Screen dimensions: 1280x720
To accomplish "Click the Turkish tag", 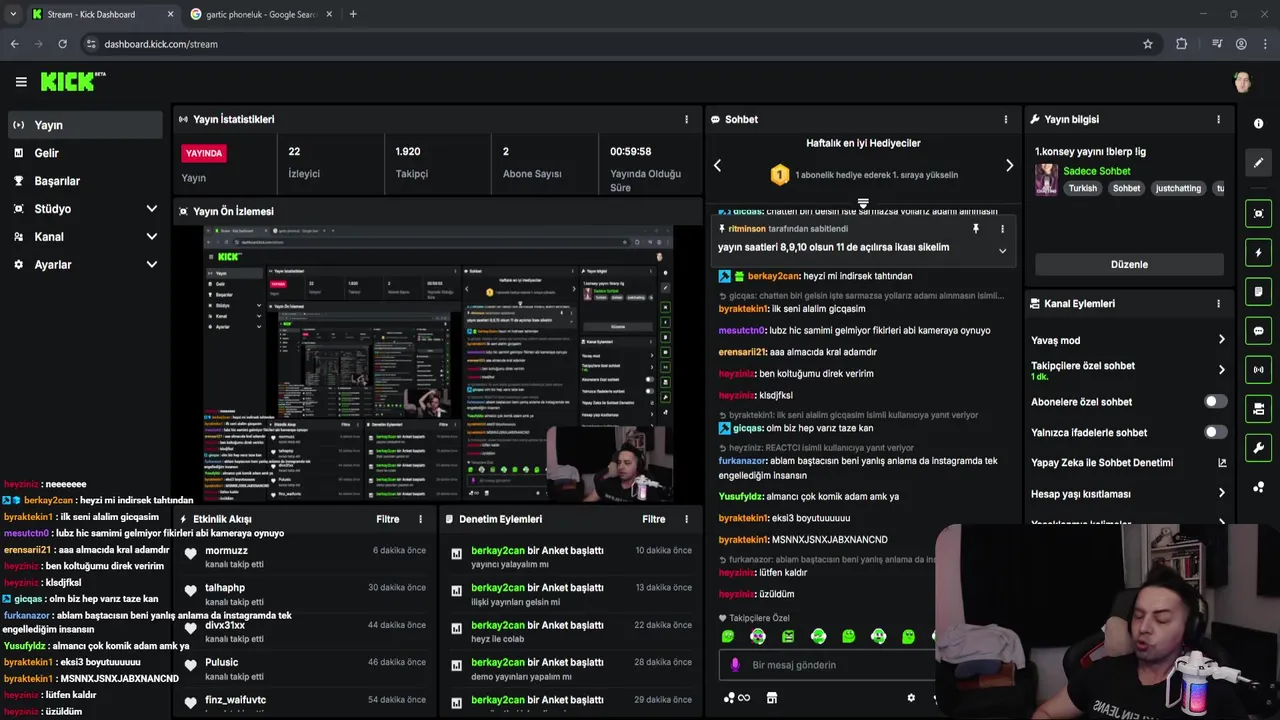I will (1082, 188).
